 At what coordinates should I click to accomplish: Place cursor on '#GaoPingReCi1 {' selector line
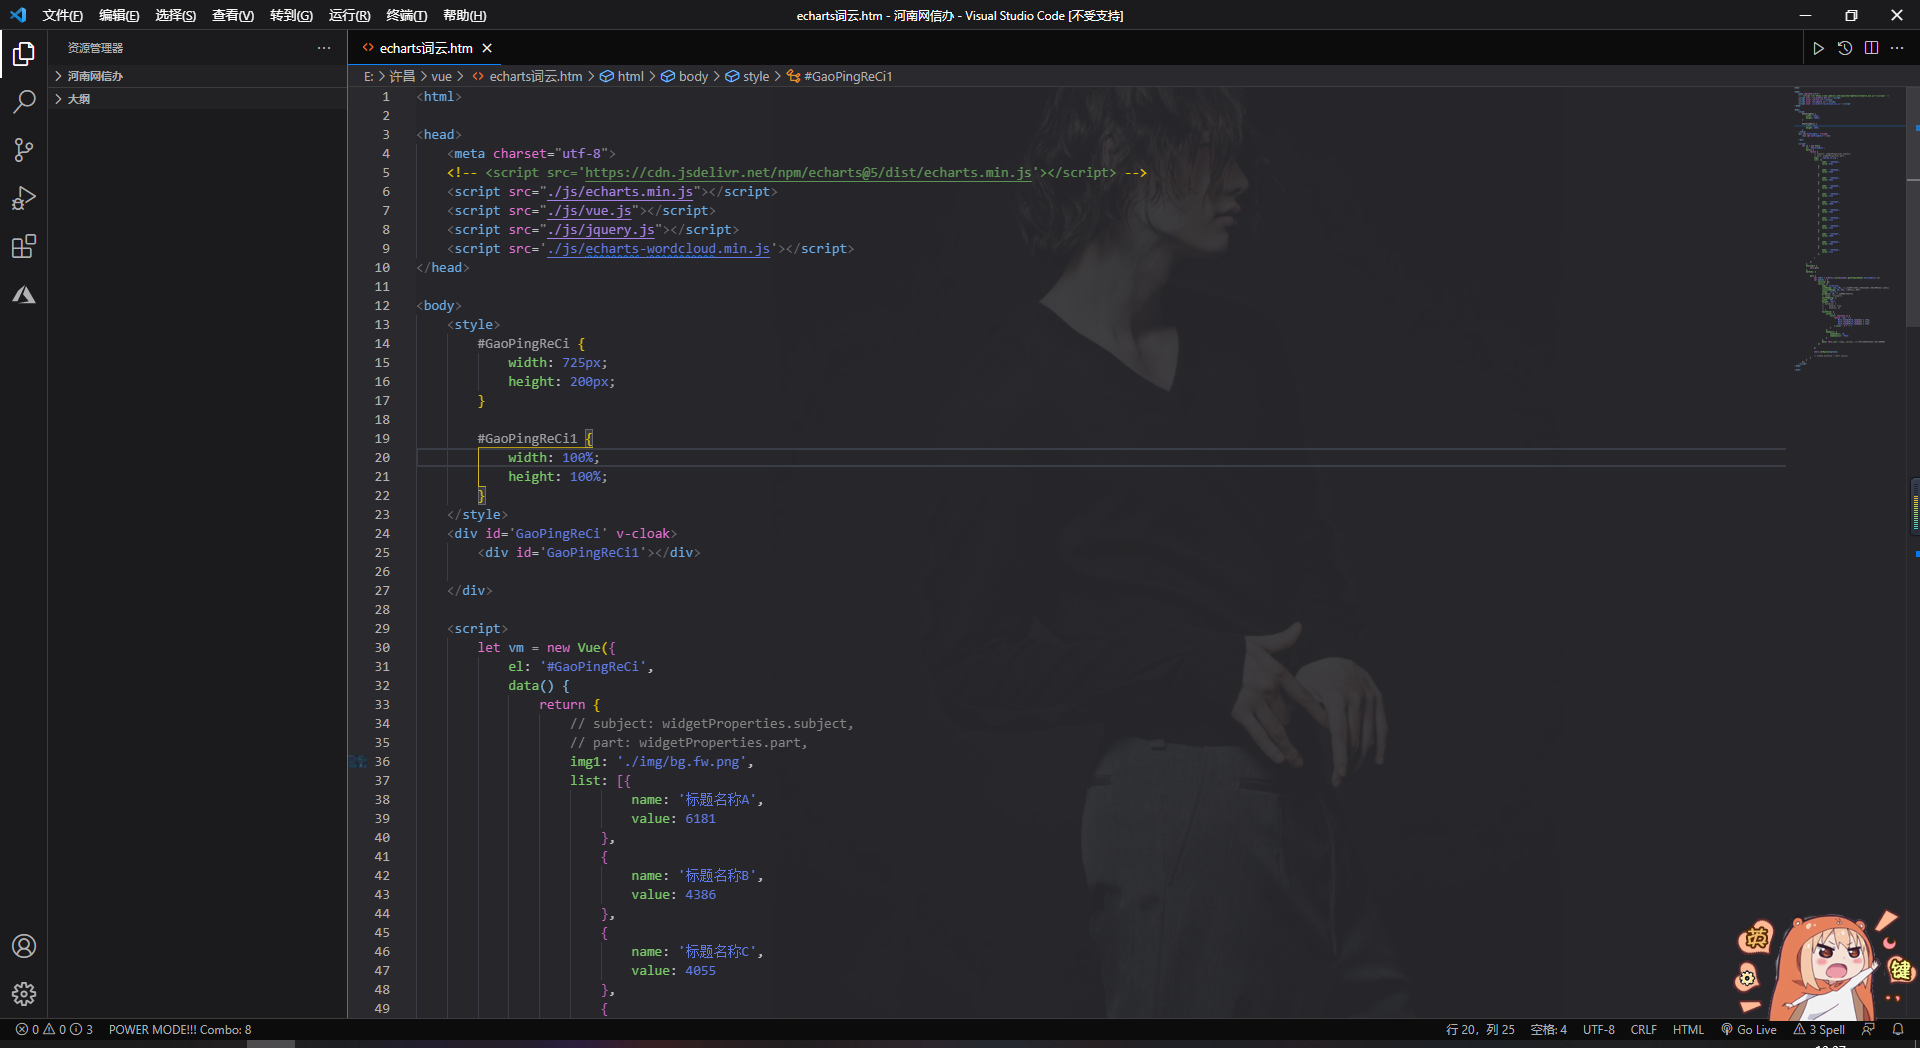[x=535, y=439]
